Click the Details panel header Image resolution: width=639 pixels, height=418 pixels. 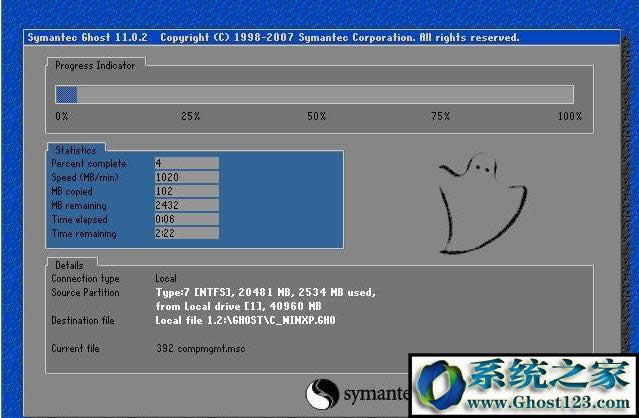tap(69, 263)
